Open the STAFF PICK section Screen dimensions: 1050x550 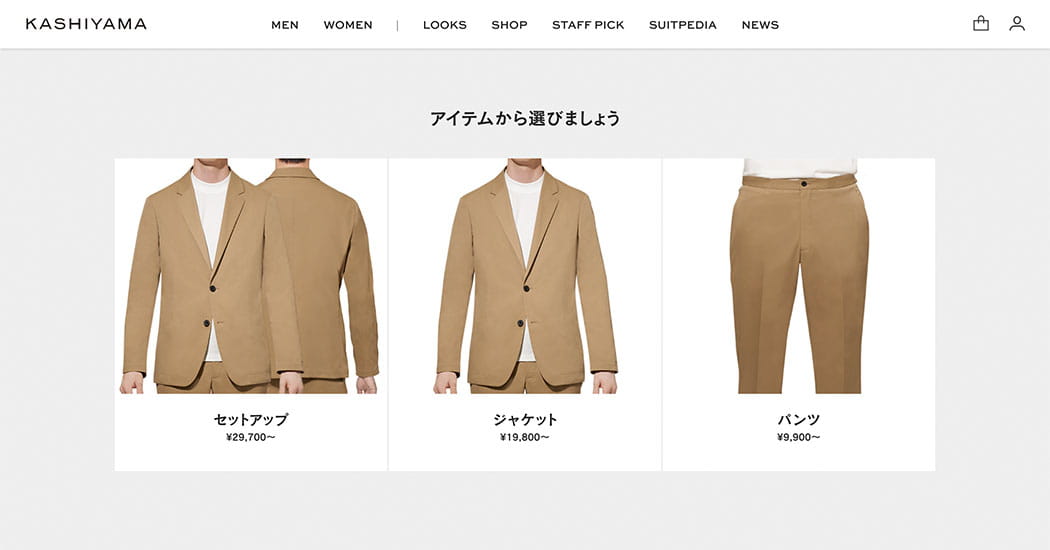588,25
